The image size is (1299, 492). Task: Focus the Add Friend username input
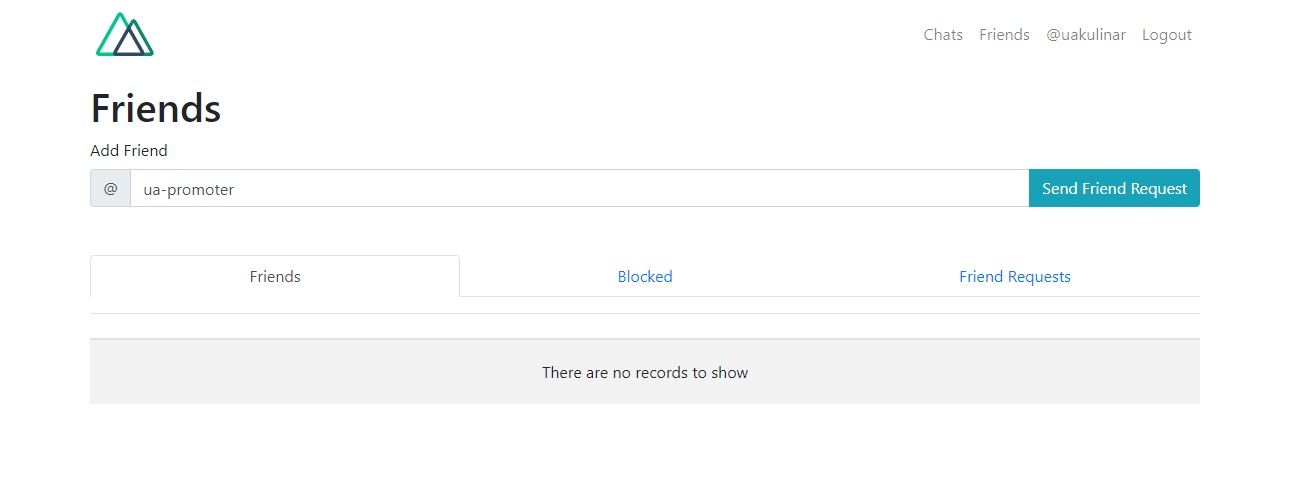pos(580,188)
